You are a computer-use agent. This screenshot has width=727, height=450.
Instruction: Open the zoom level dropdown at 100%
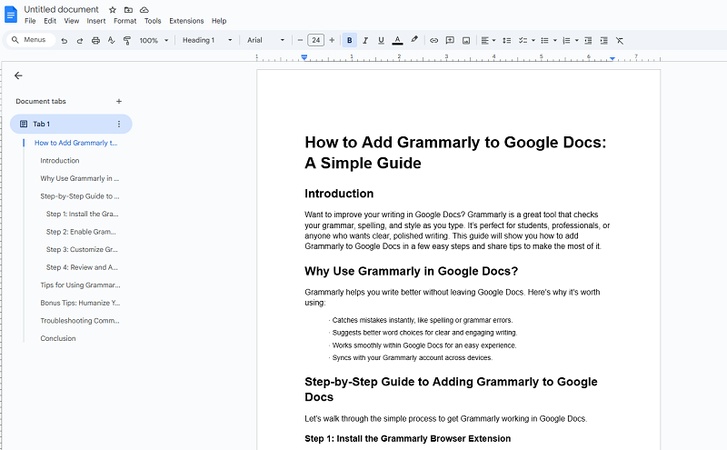tap(153, 41)
